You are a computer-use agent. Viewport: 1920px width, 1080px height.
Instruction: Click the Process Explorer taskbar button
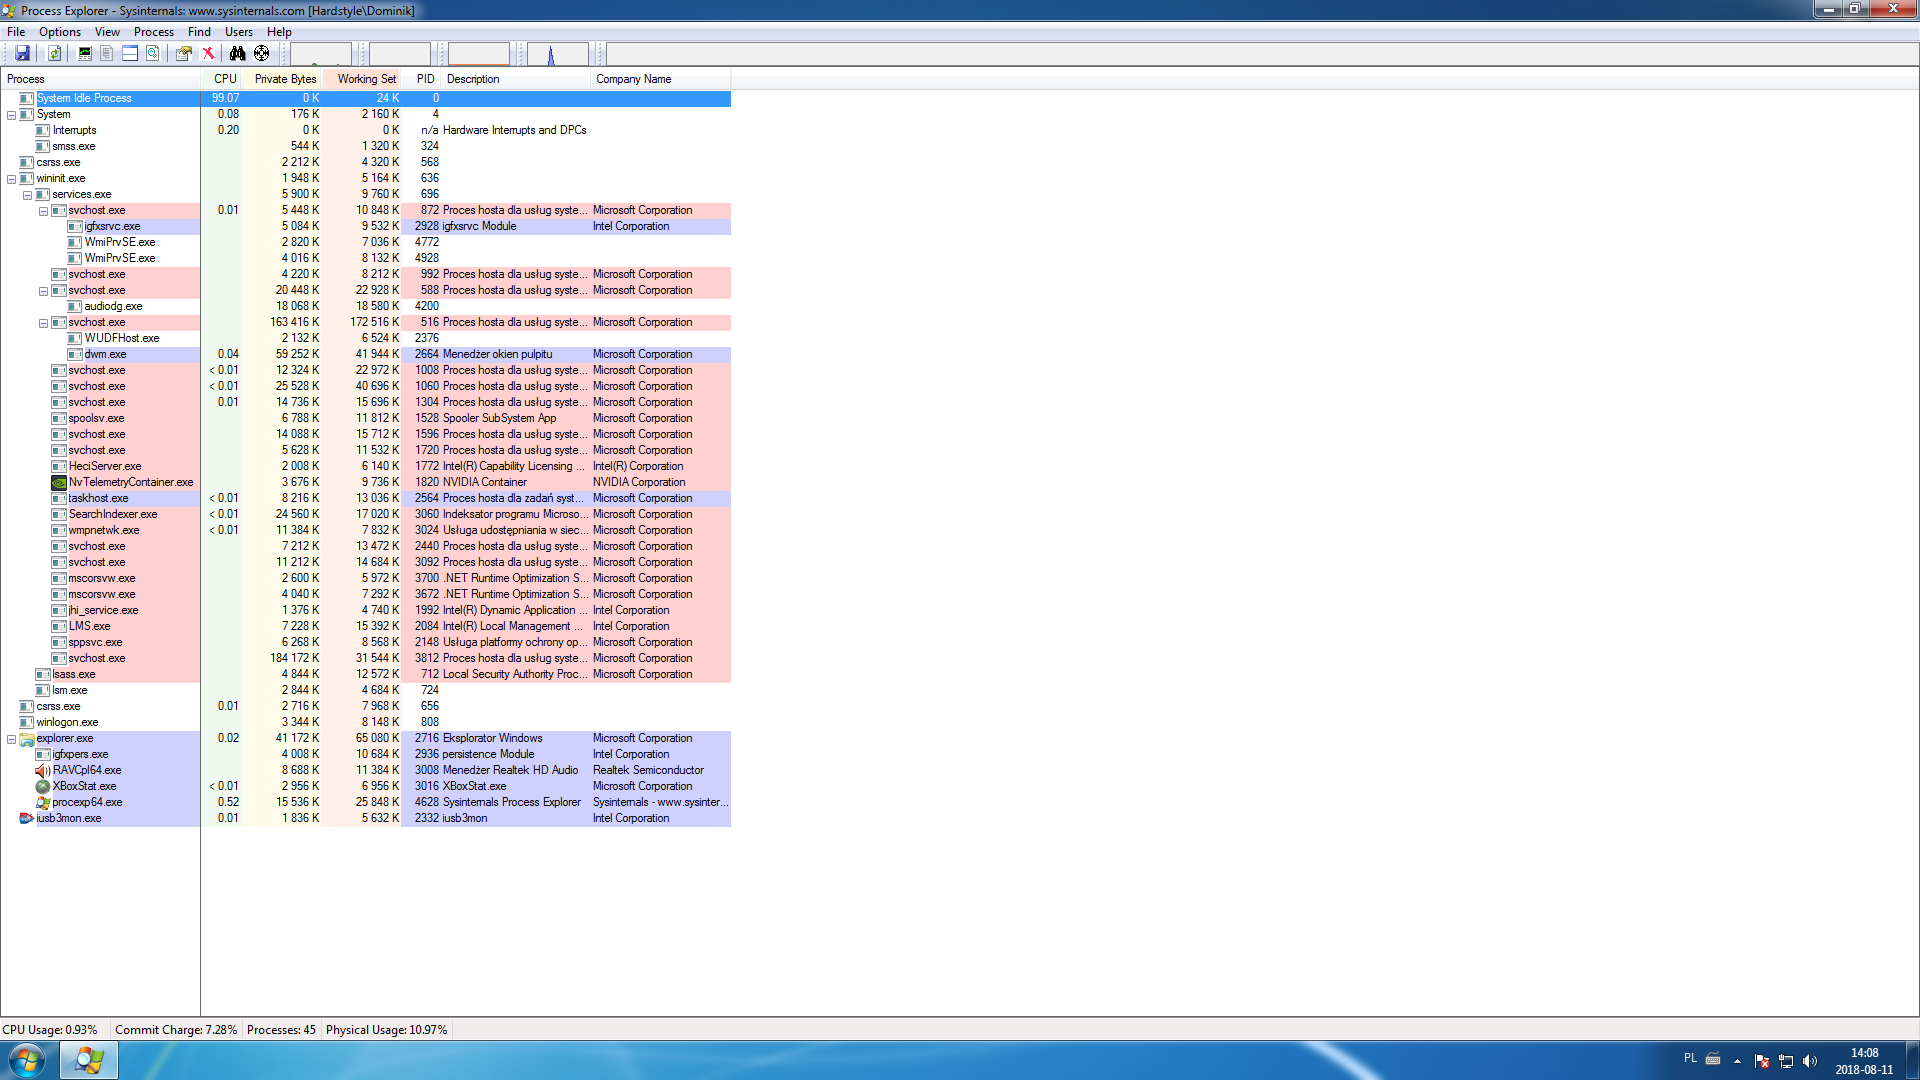coord(89,1060)
